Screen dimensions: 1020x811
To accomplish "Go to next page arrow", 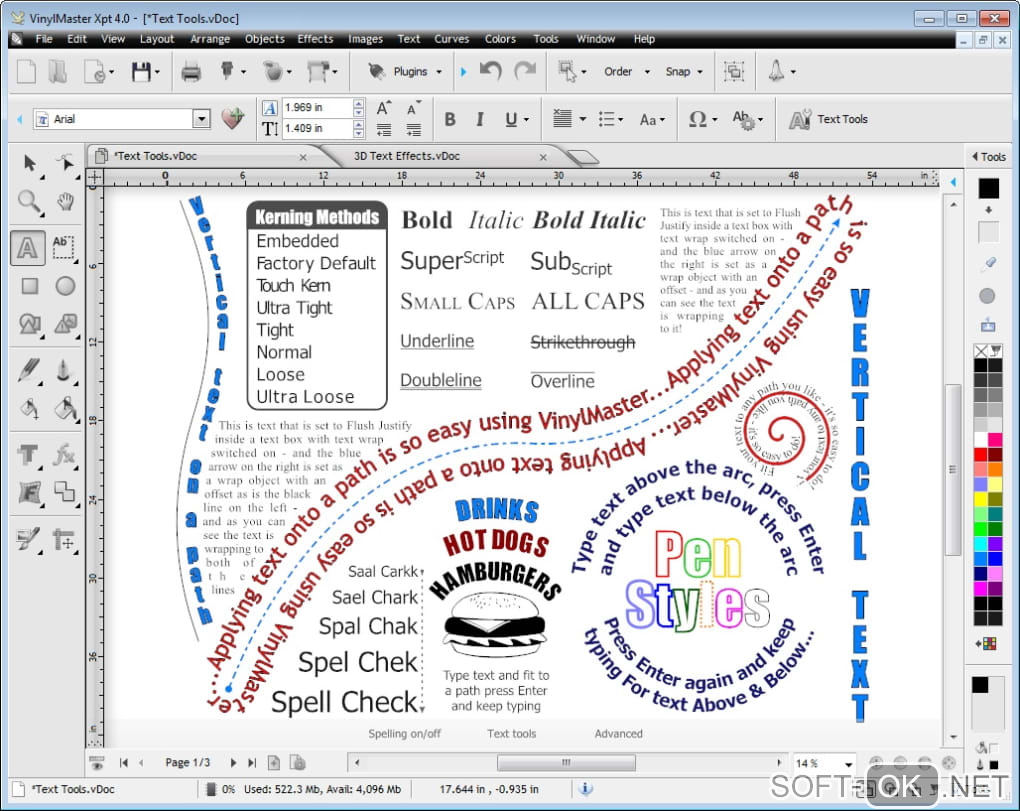I will 233,762.
